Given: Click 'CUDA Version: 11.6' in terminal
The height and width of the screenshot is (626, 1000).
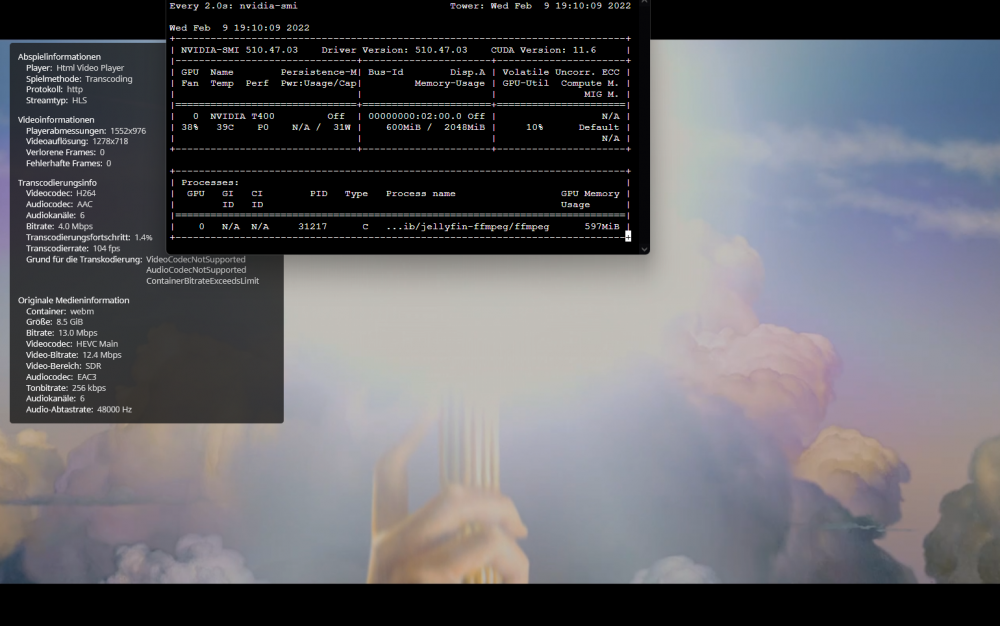Looking at the screenshot, I should pyautogui.click(x=543, y=50).
